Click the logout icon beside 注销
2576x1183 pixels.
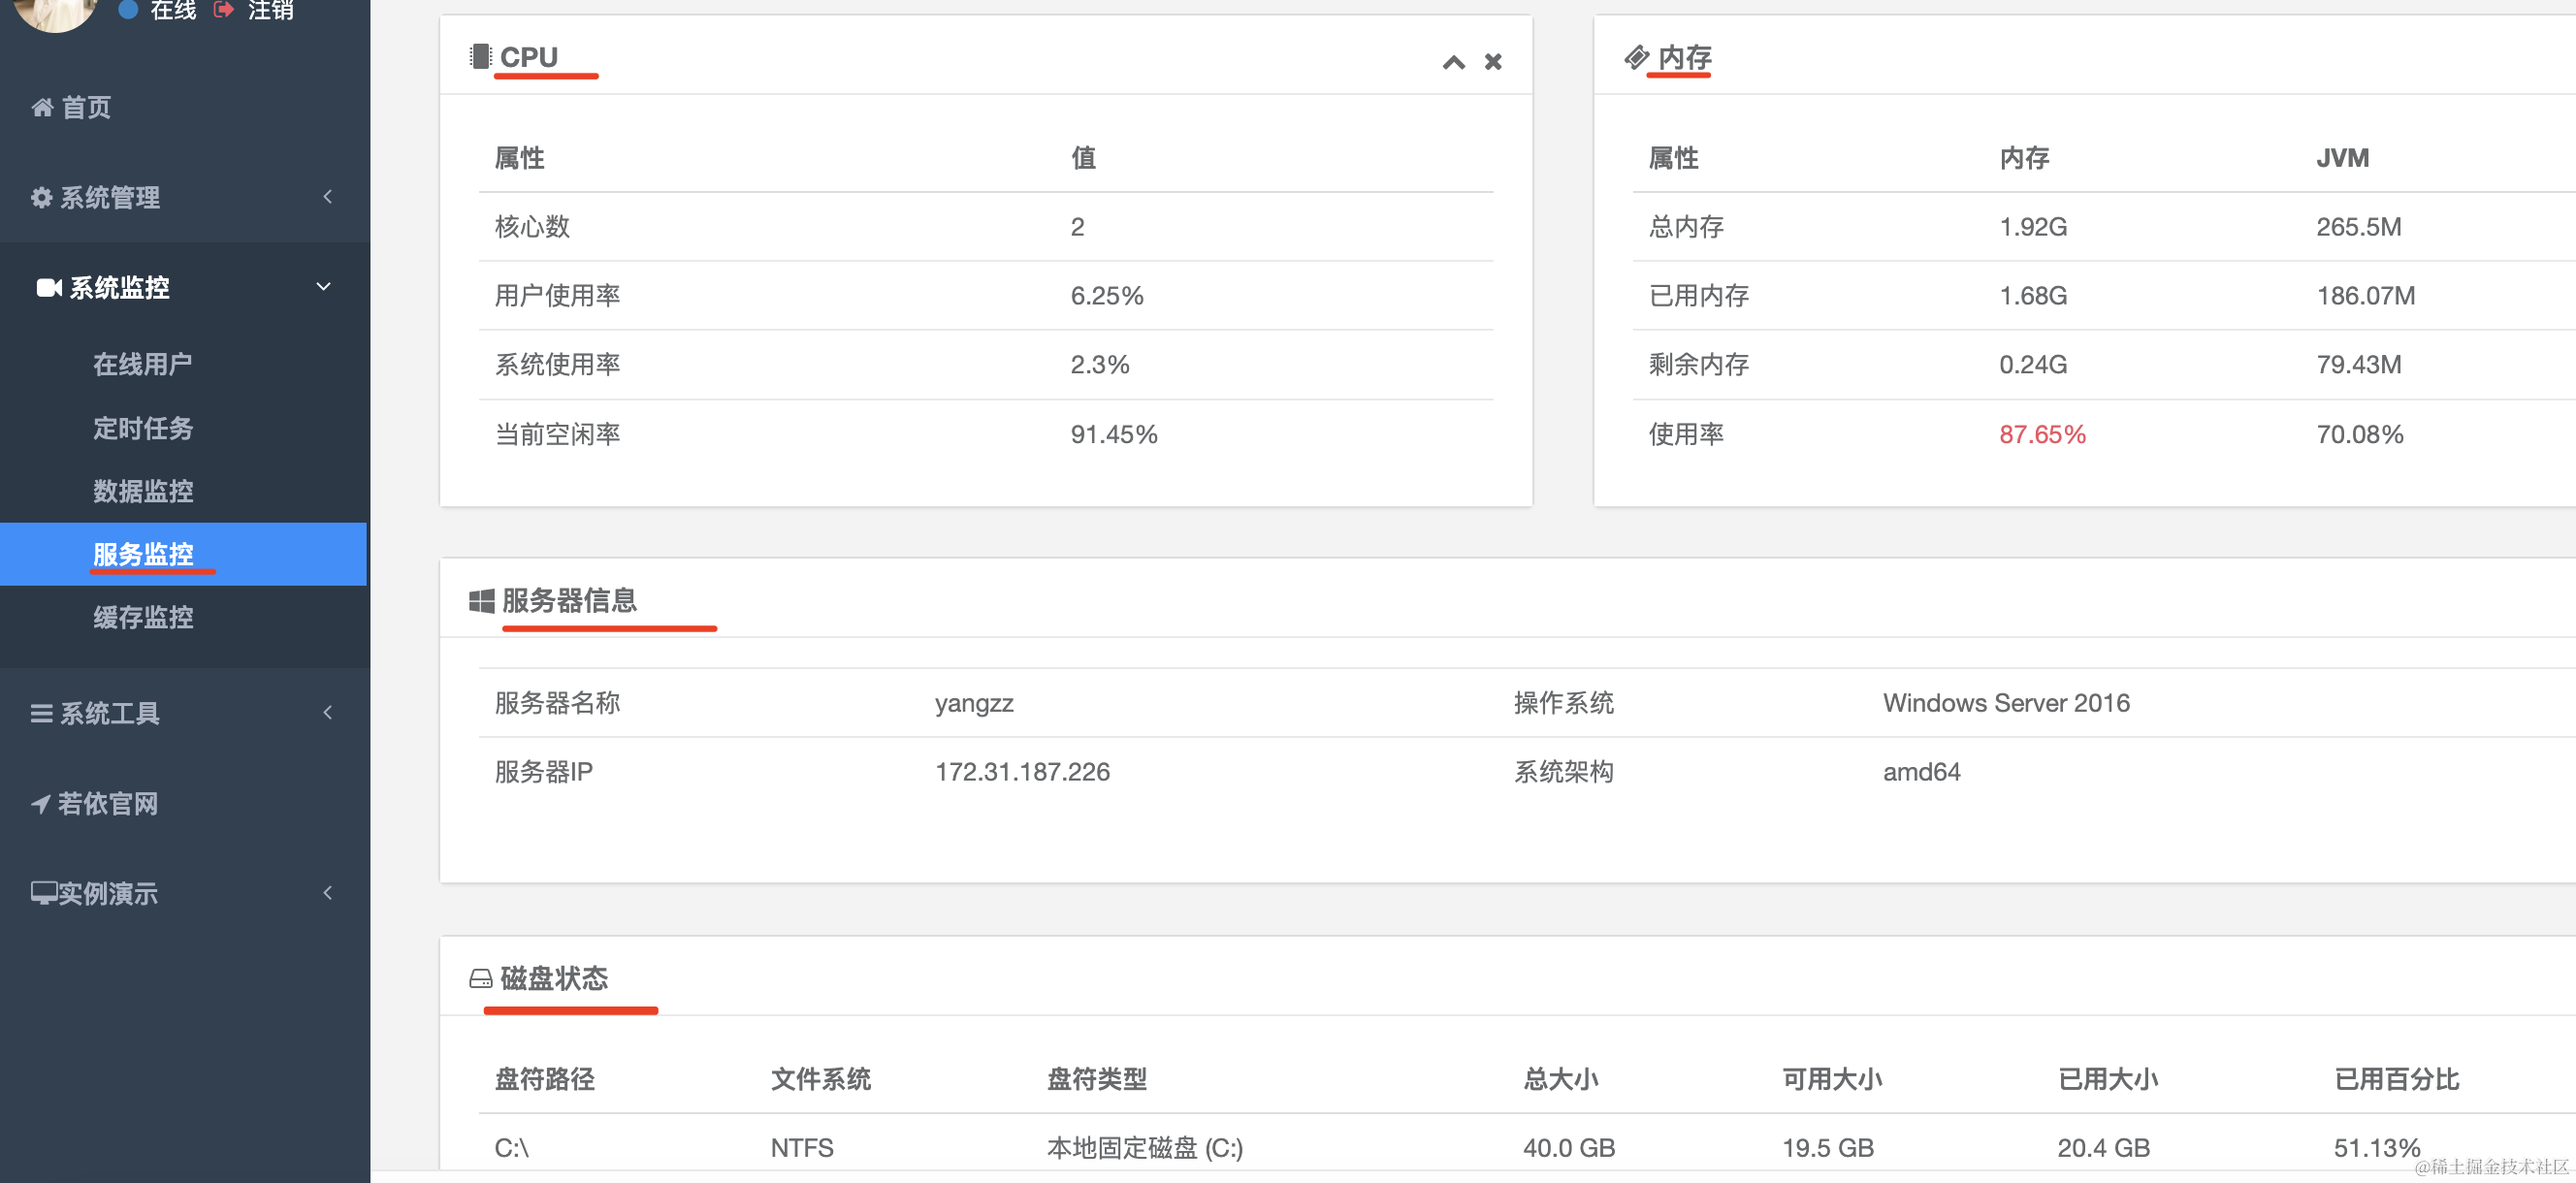tap(224, 10)
